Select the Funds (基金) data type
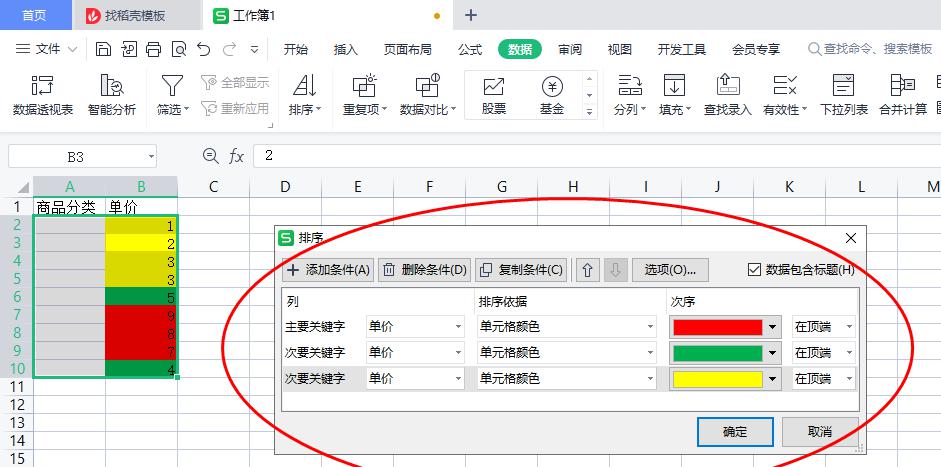Viewport: 941px width, 467px height. click(x=552, y=95)
